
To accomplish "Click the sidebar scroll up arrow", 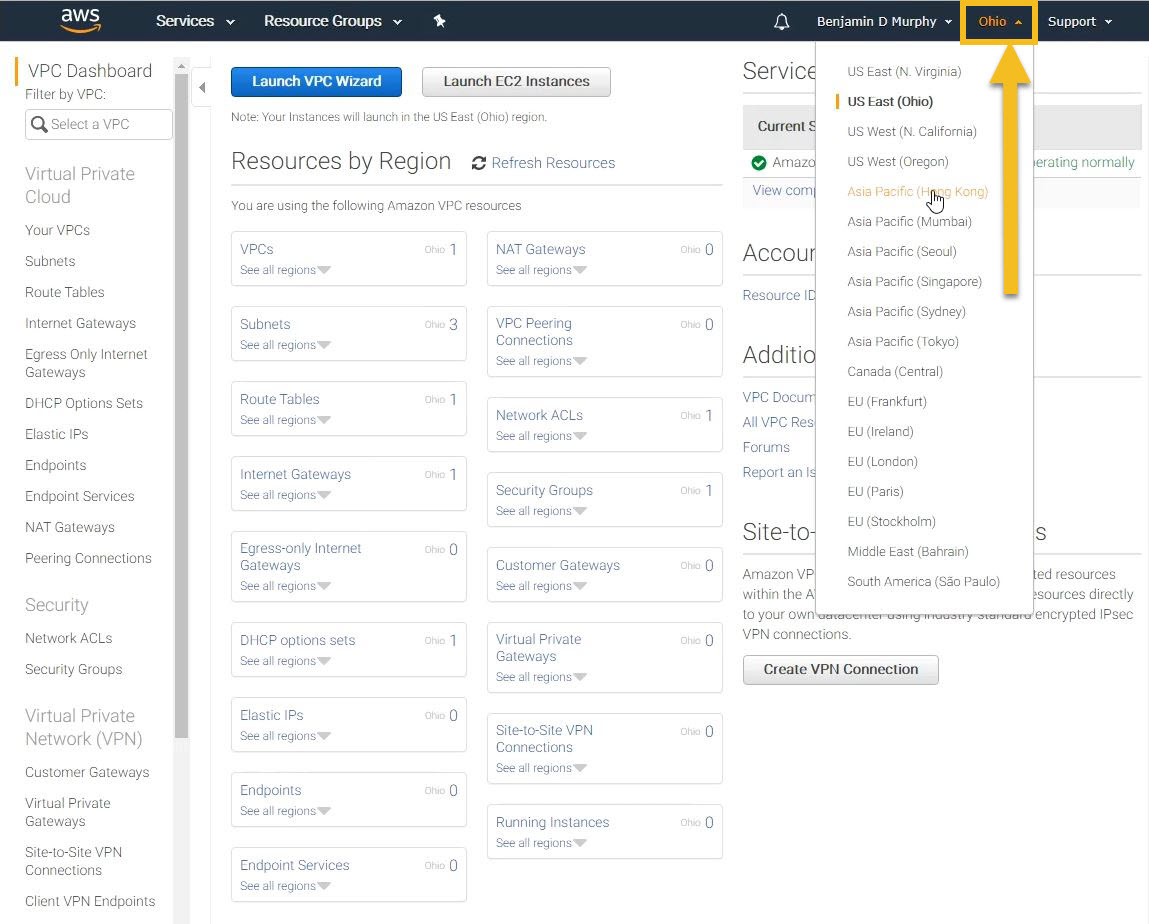I will click(181, 67).
